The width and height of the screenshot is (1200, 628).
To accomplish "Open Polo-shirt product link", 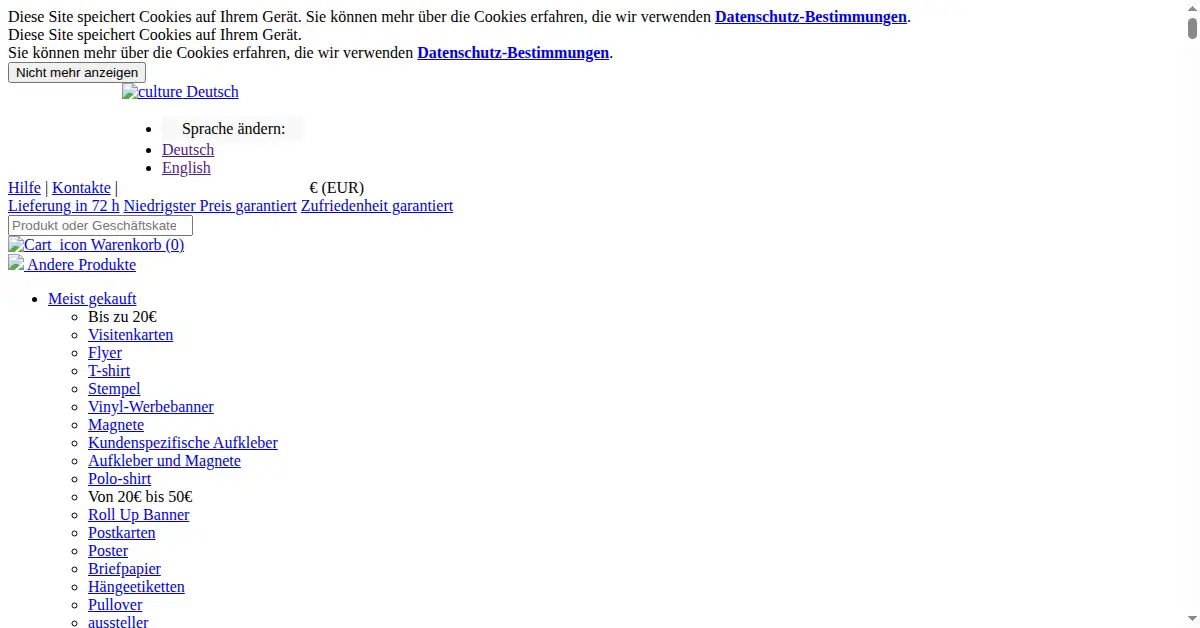I will point(120,479).
